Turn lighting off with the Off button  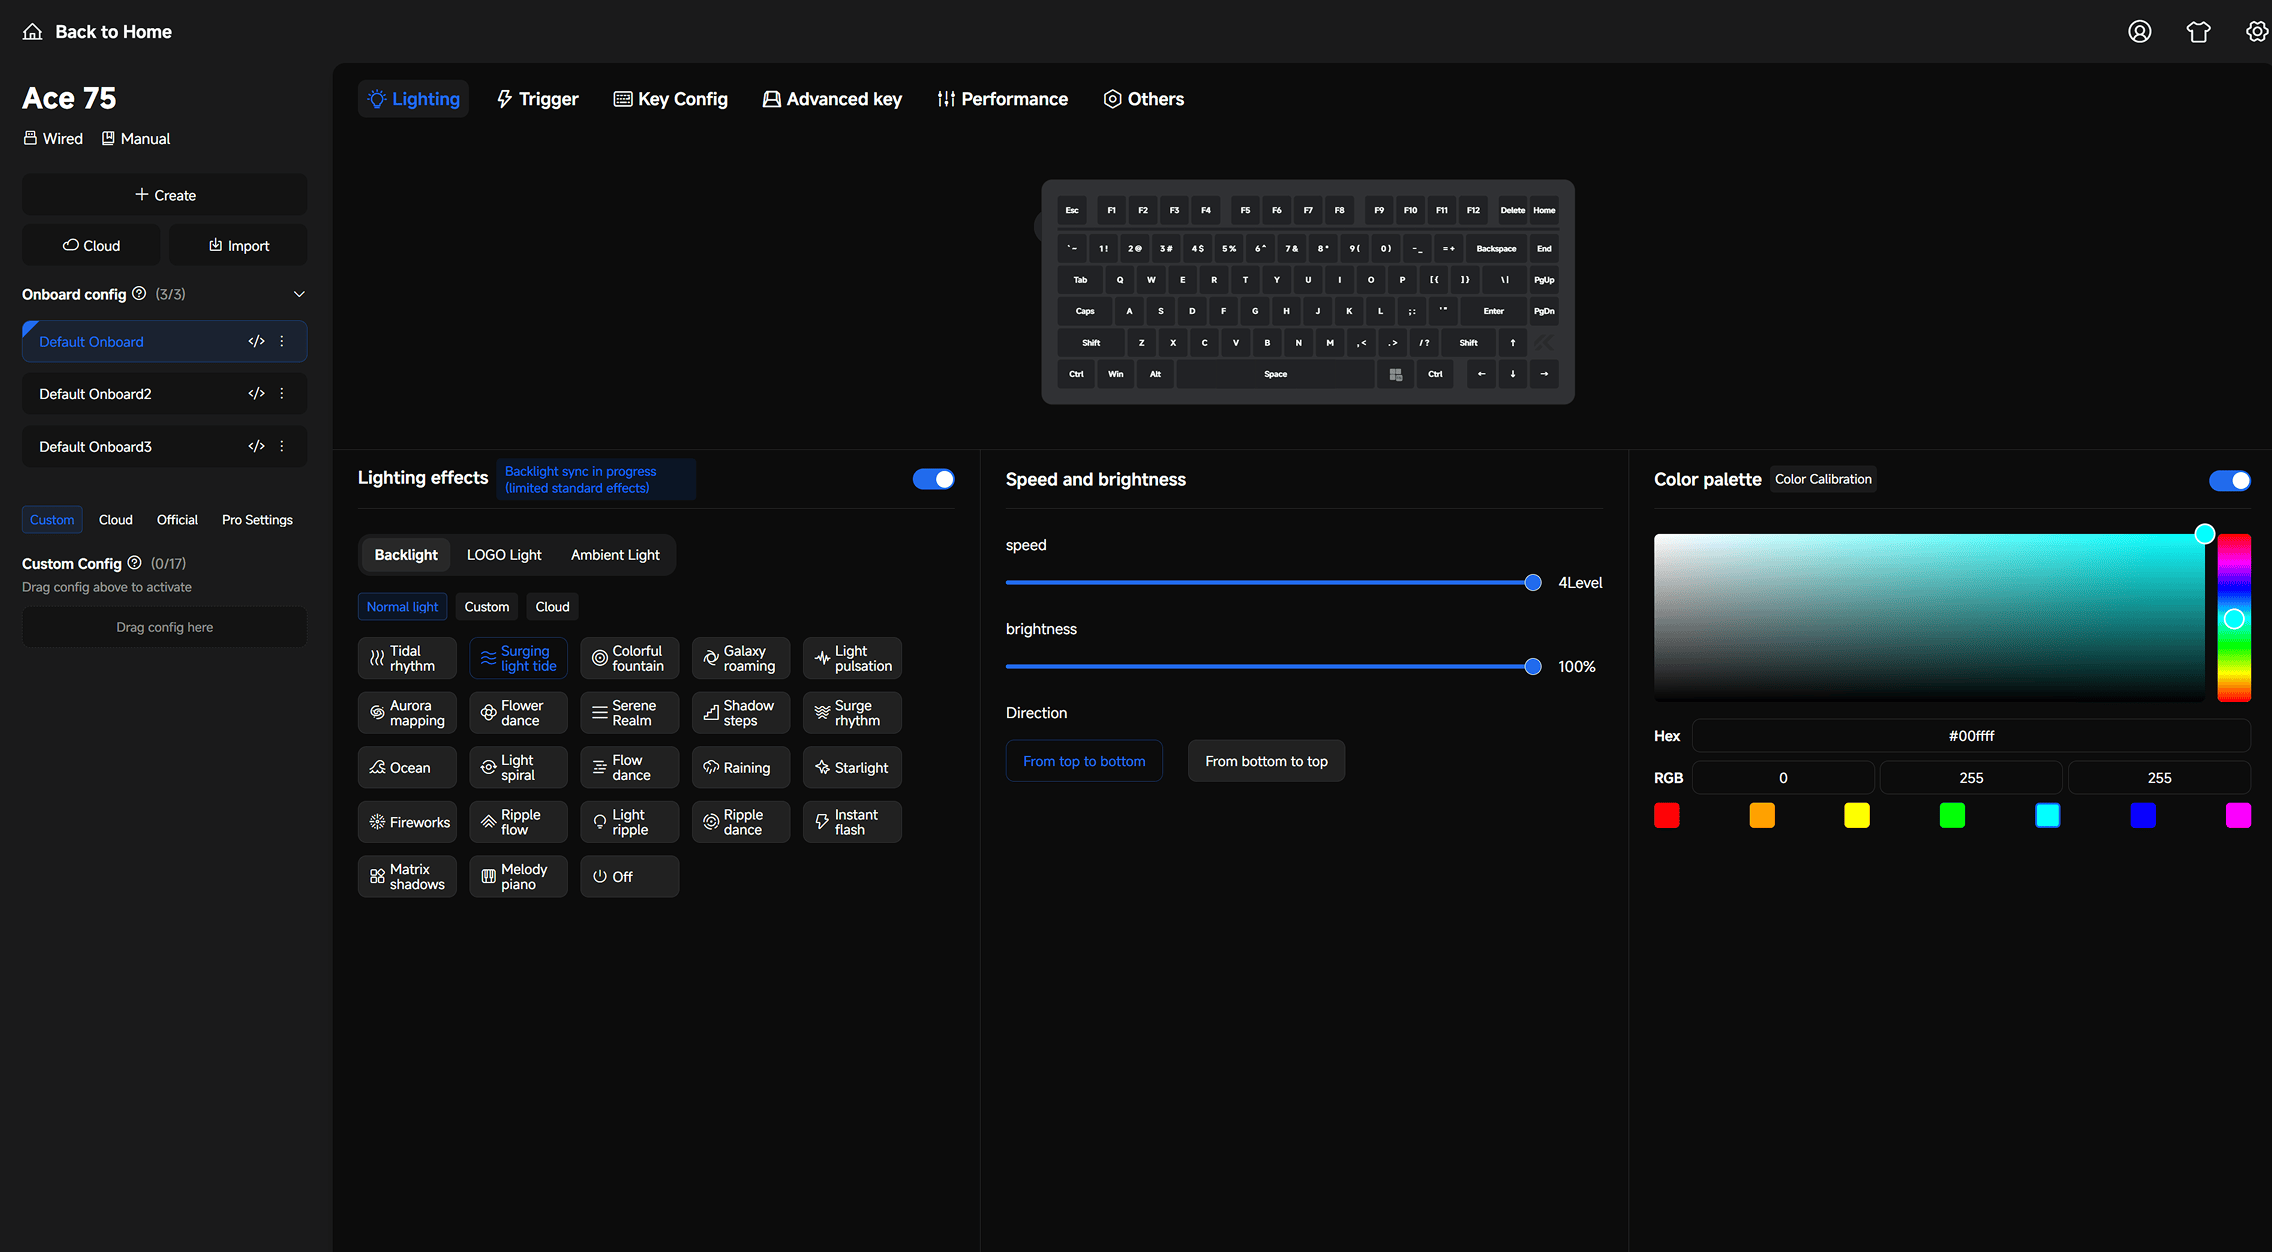click(629, 876)
